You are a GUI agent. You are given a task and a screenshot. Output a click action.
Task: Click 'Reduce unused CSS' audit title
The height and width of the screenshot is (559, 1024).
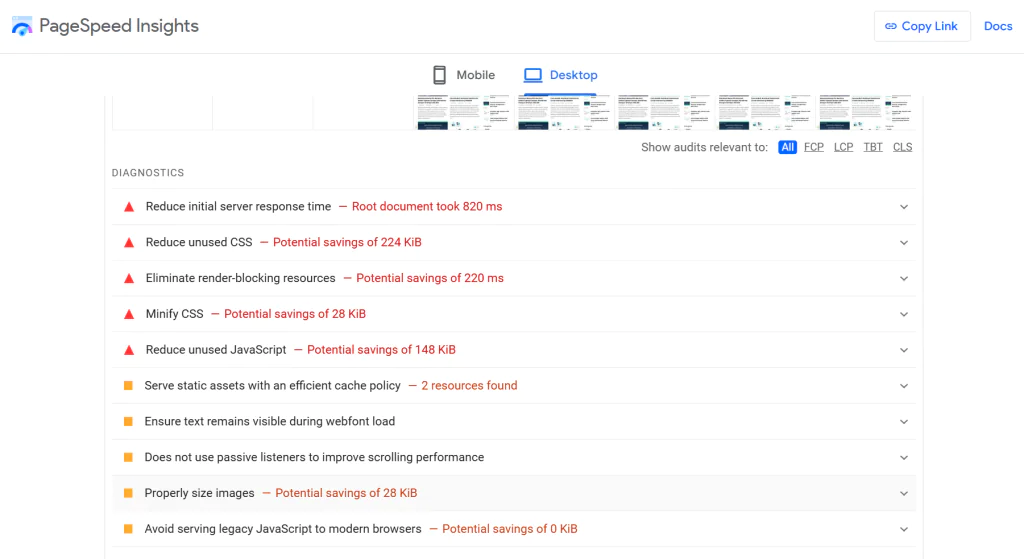(199, 242)
